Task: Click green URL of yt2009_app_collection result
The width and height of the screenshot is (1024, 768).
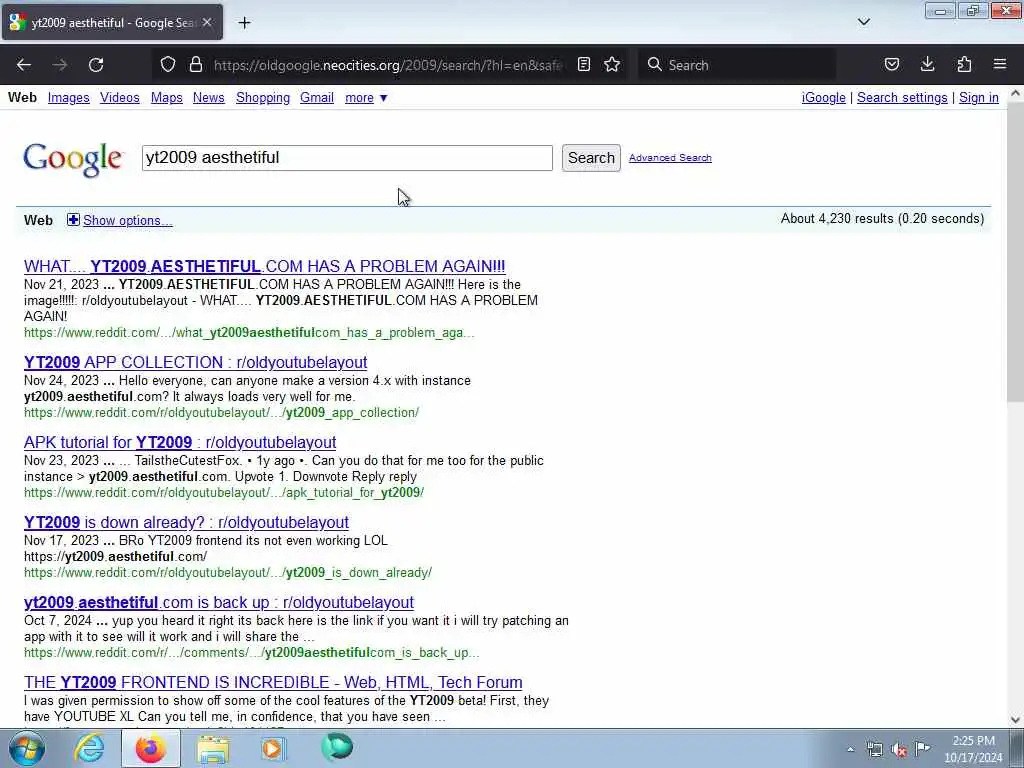Action: (x=221, y=413)
